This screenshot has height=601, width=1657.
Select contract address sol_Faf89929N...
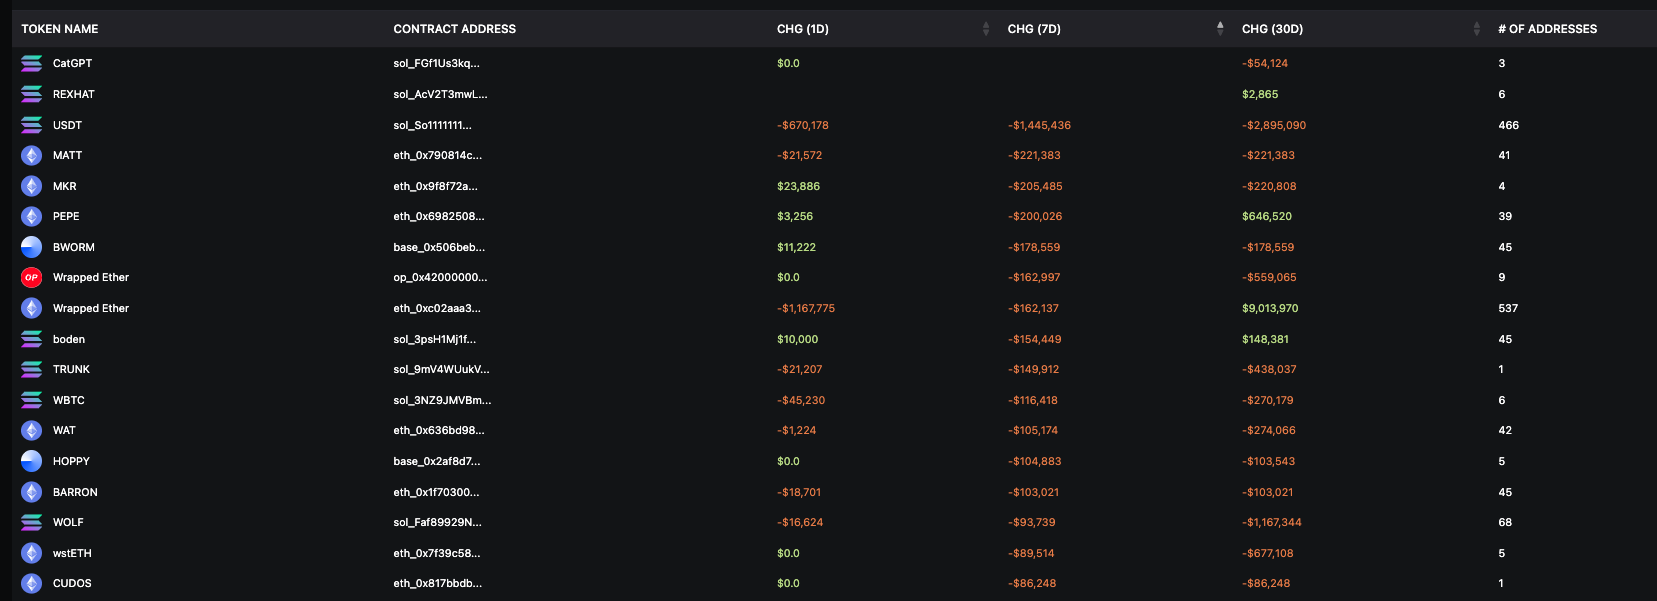coord(437,522)
